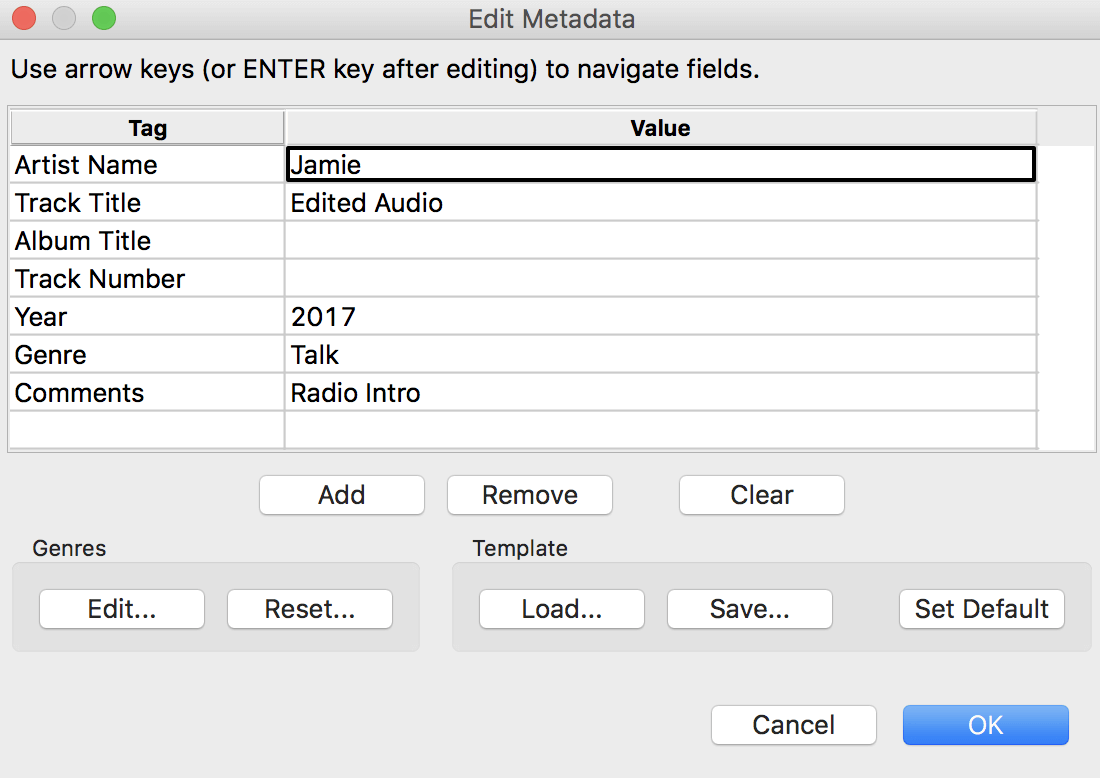This screenshot has width=1100, height=778.
Task: Click the Clear button
Action: tap(761, 495)
